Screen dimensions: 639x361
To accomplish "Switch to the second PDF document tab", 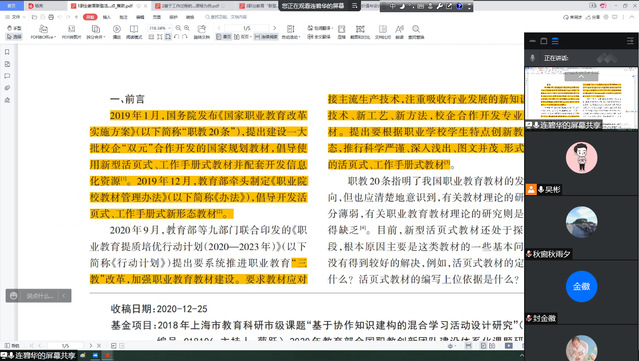I will pyautogui.click(x=190, y=6).
